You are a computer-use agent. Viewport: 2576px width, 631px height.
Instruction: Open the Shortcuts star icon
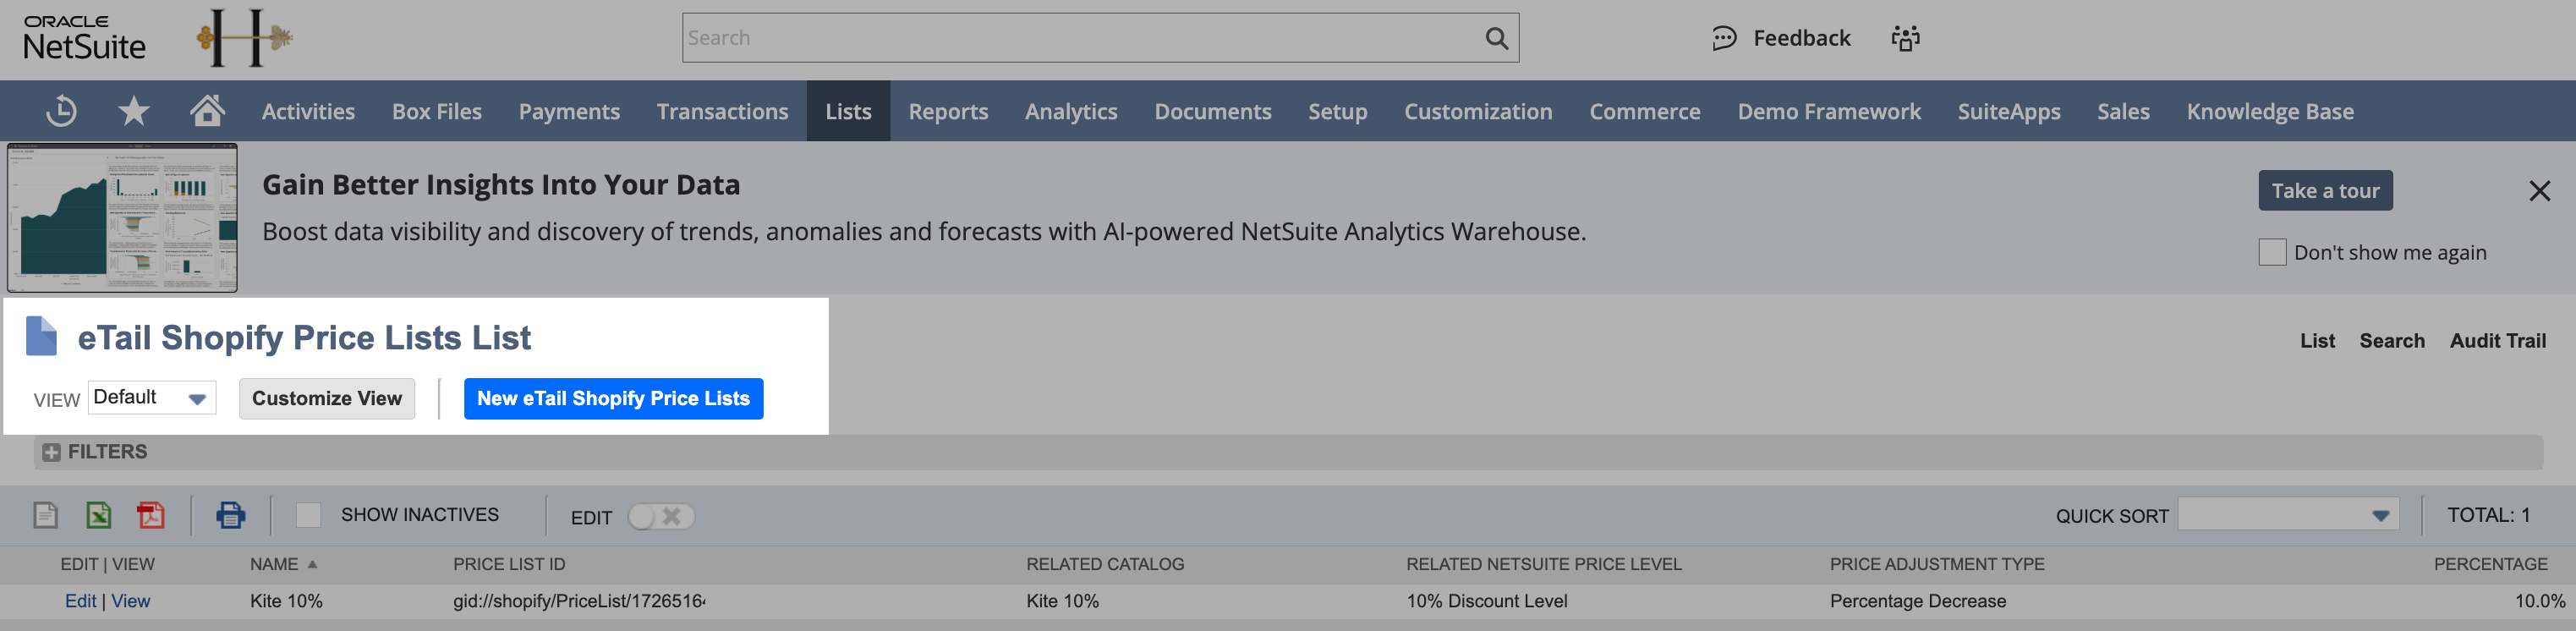[x=134, y=111]
